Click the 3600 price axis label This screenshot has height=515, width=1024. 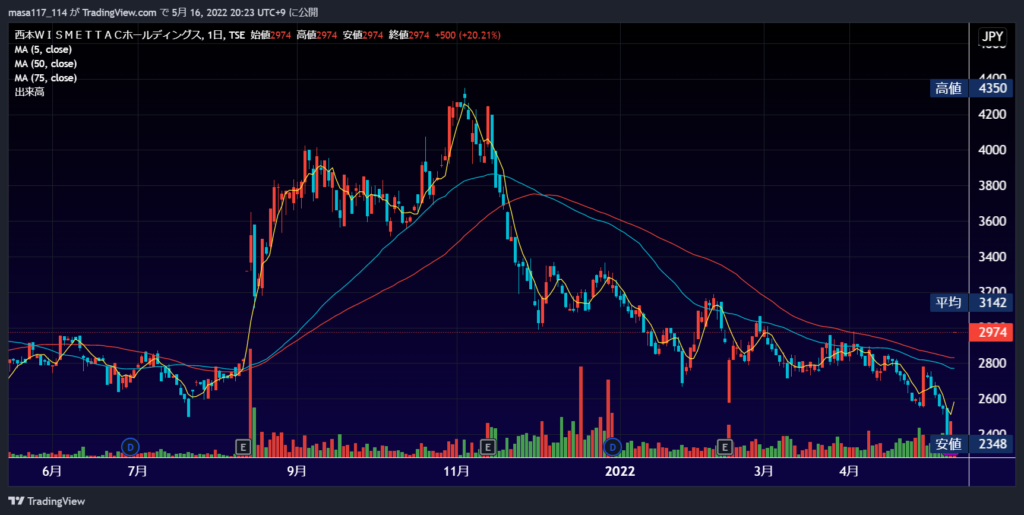(992, 221)
